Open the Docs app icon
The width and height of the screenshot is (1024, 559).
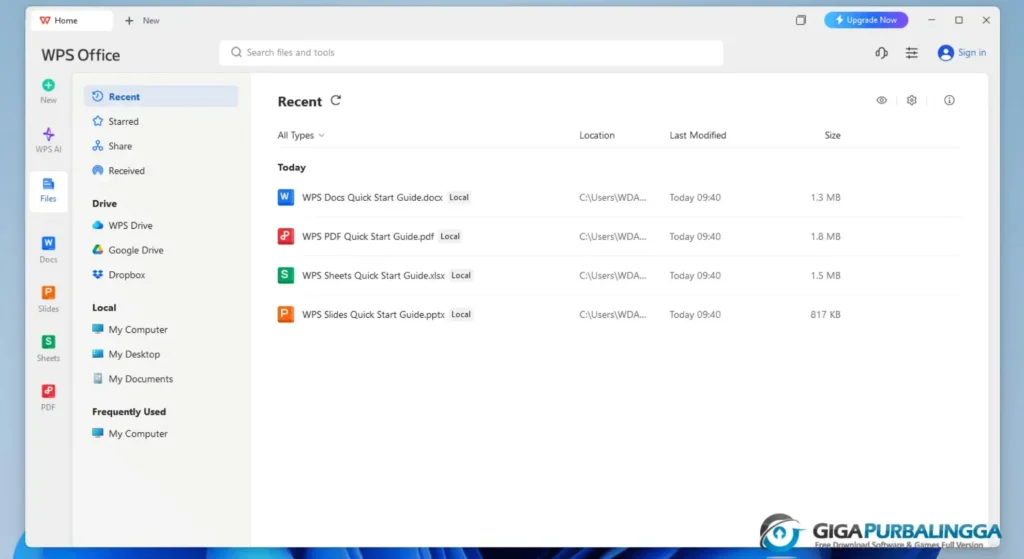(x=48, y=243)
